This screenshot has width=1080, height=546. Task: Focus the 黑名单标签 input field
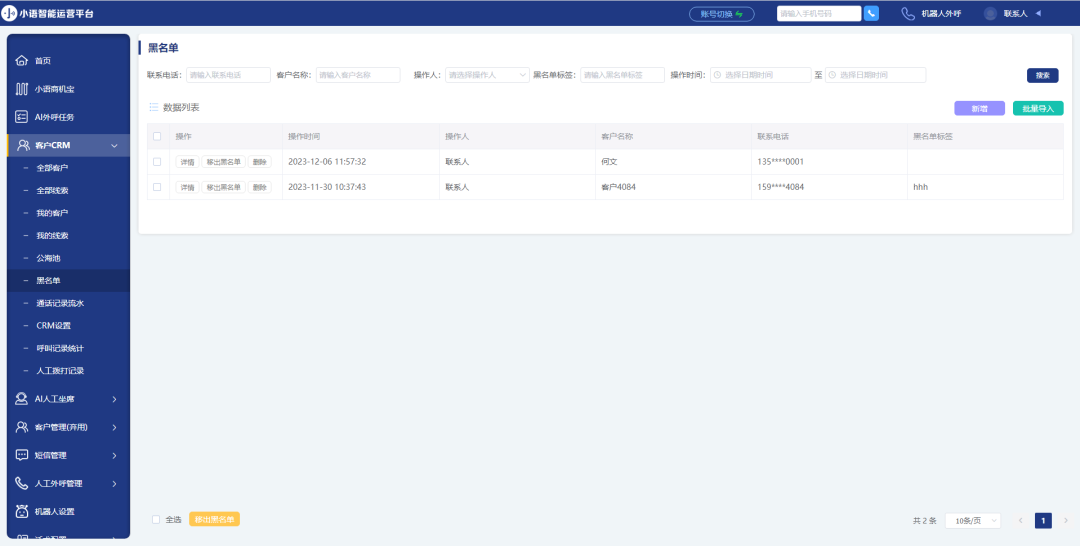[623, 75]
